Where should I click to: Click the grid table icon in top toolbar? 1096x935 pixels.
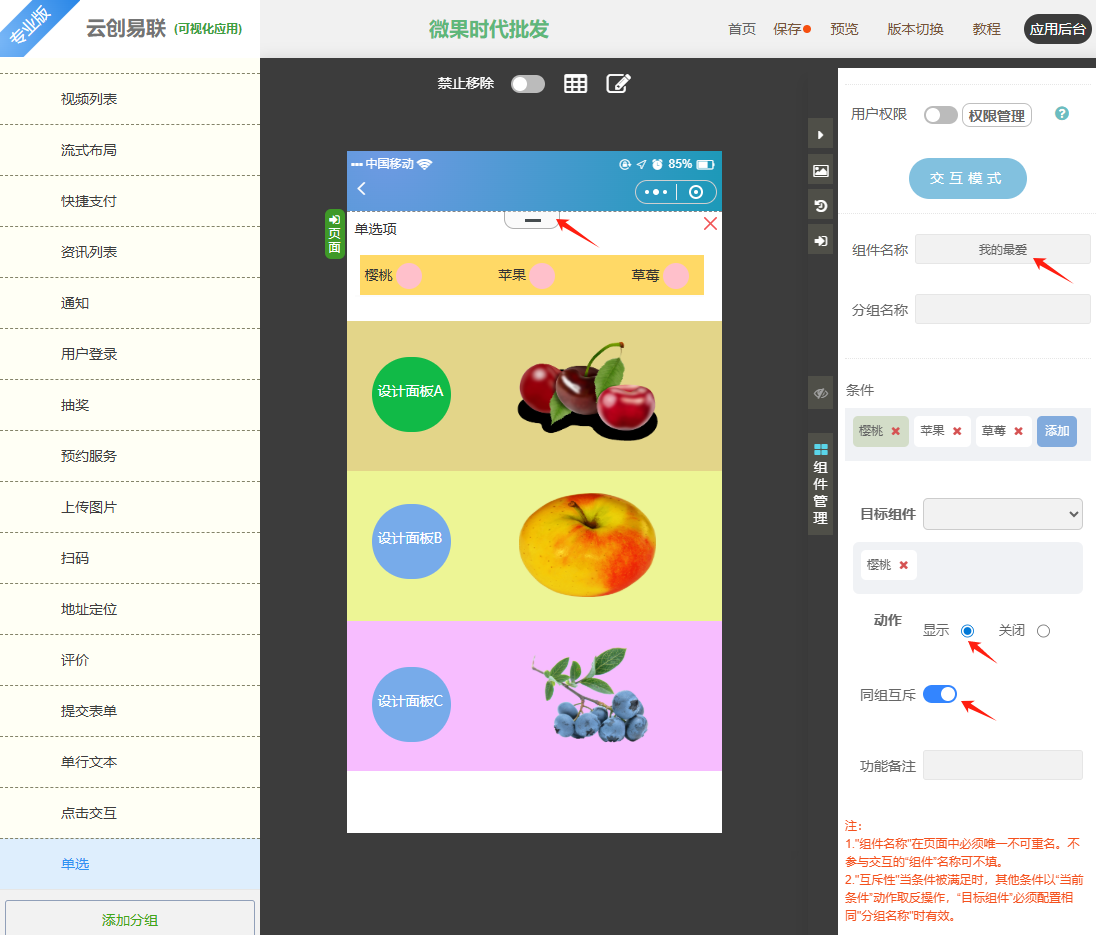(575, 84)
